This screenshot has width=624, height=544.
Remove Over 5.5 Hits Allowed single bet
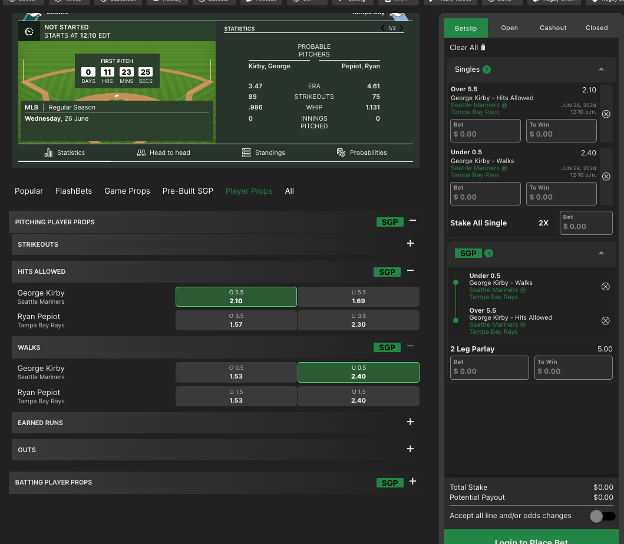tap(605, 114)
